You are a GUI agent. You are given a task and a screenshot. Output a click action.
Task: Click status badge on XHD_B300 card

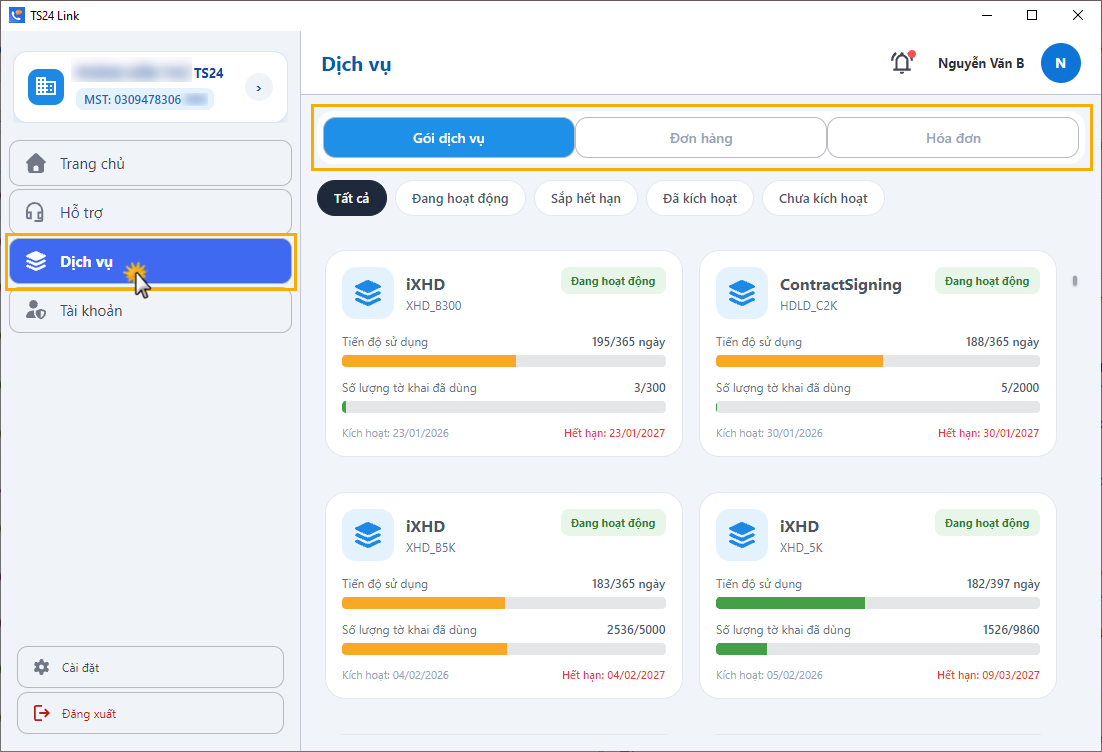(x=613, y=281)
